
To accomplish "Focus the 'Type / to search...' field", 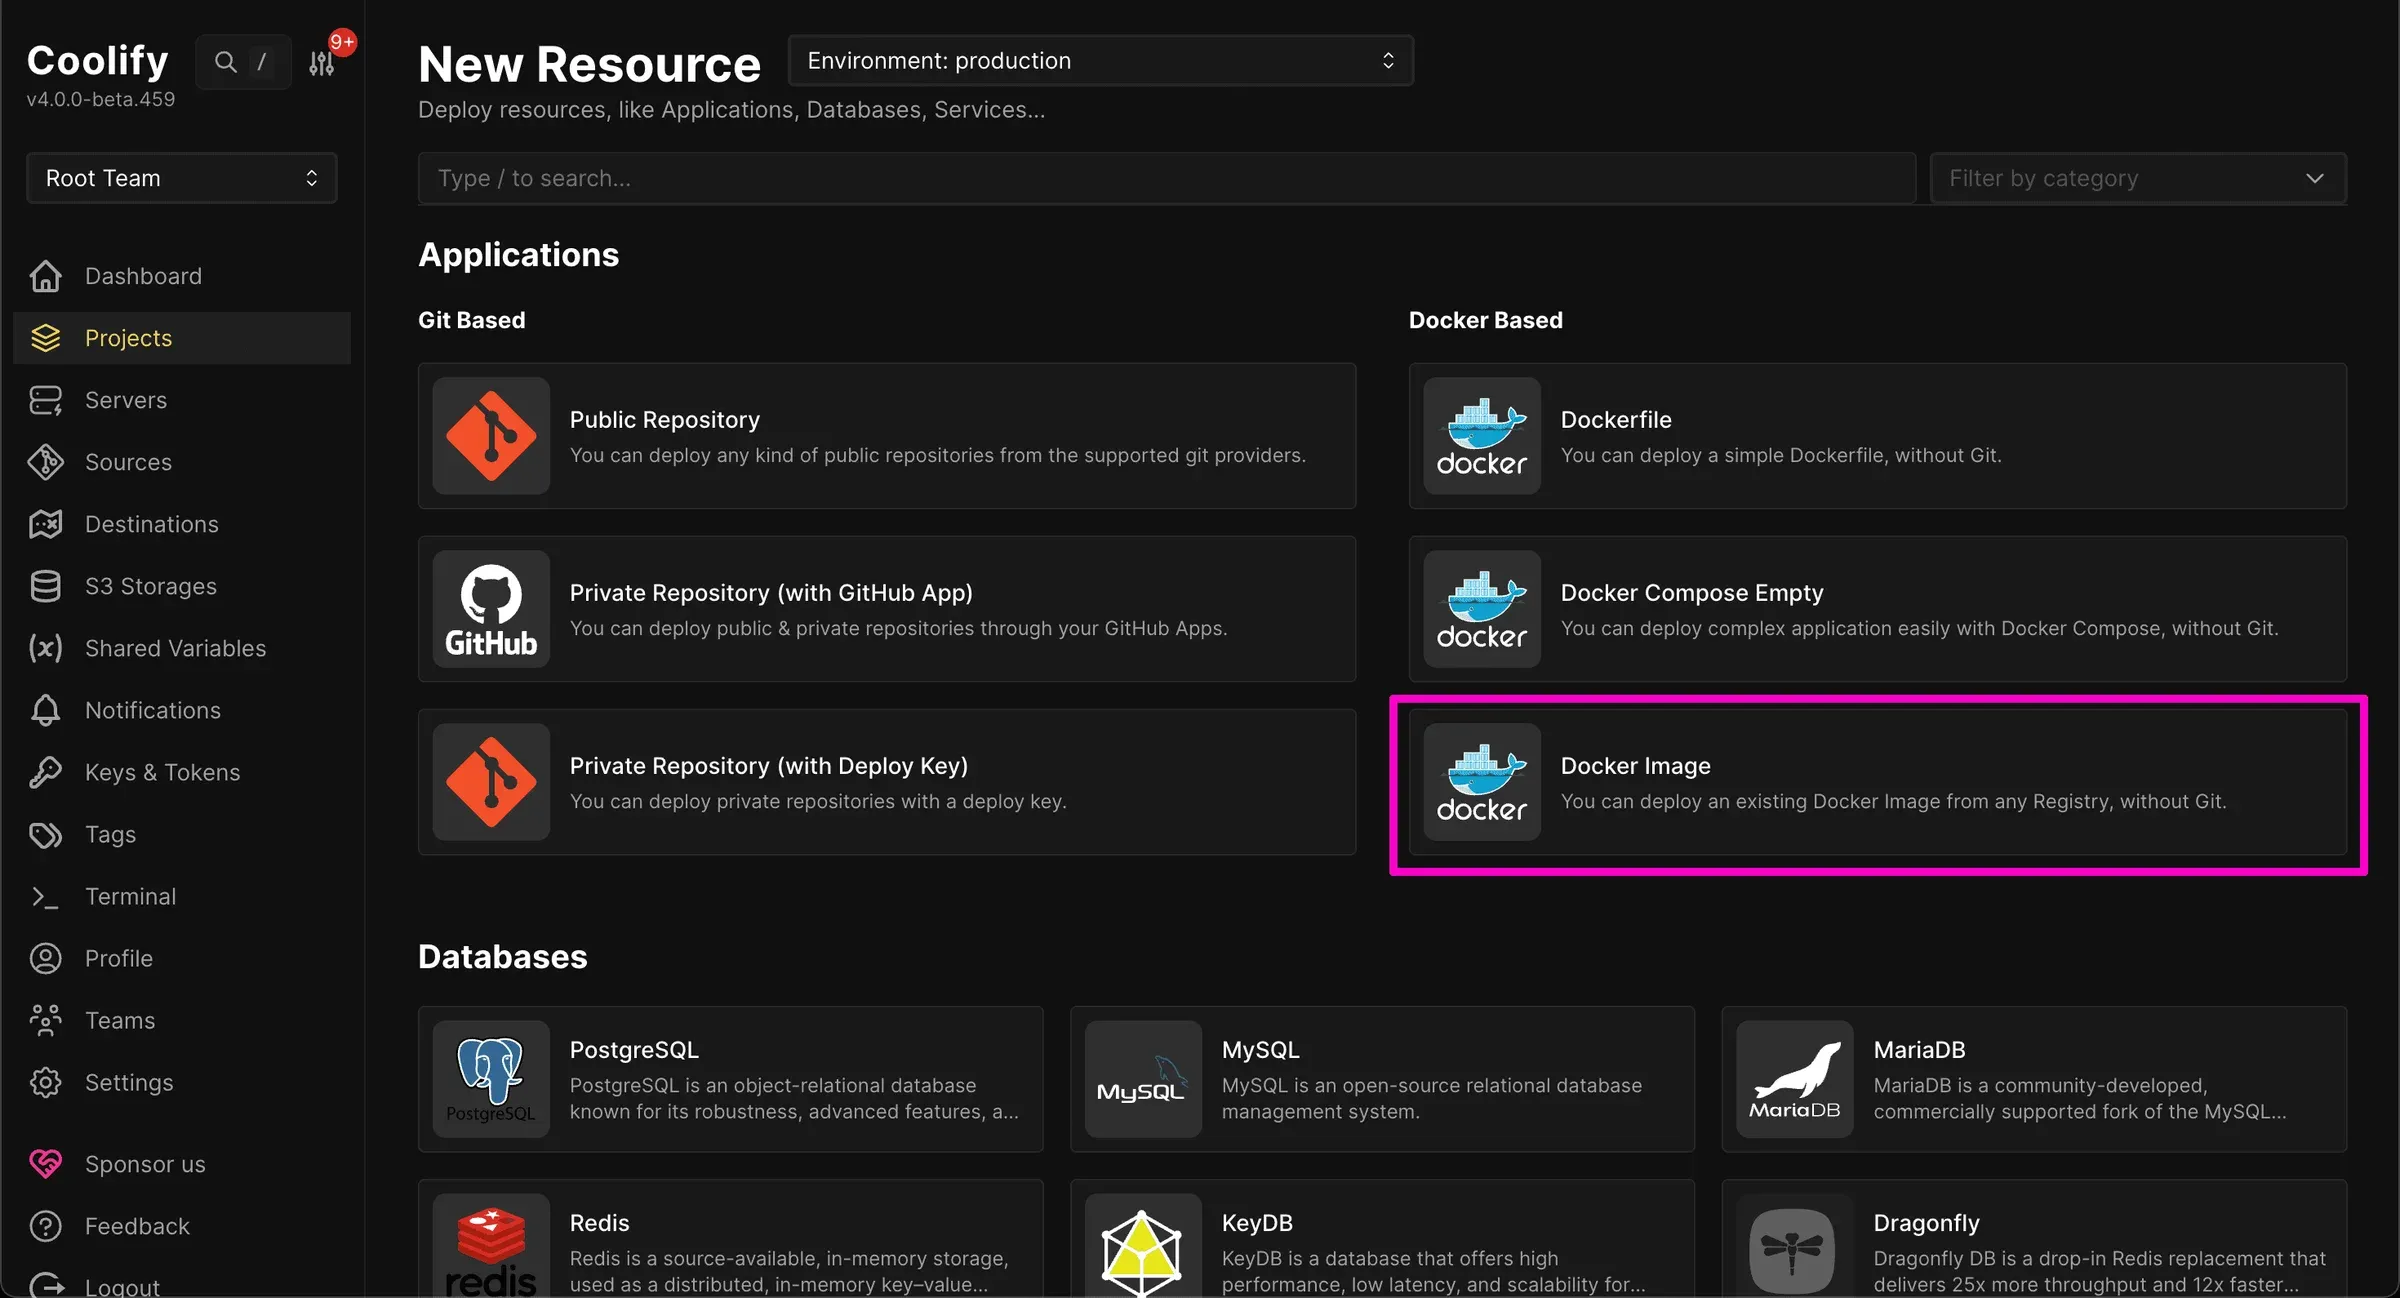I will (1165, 178).
